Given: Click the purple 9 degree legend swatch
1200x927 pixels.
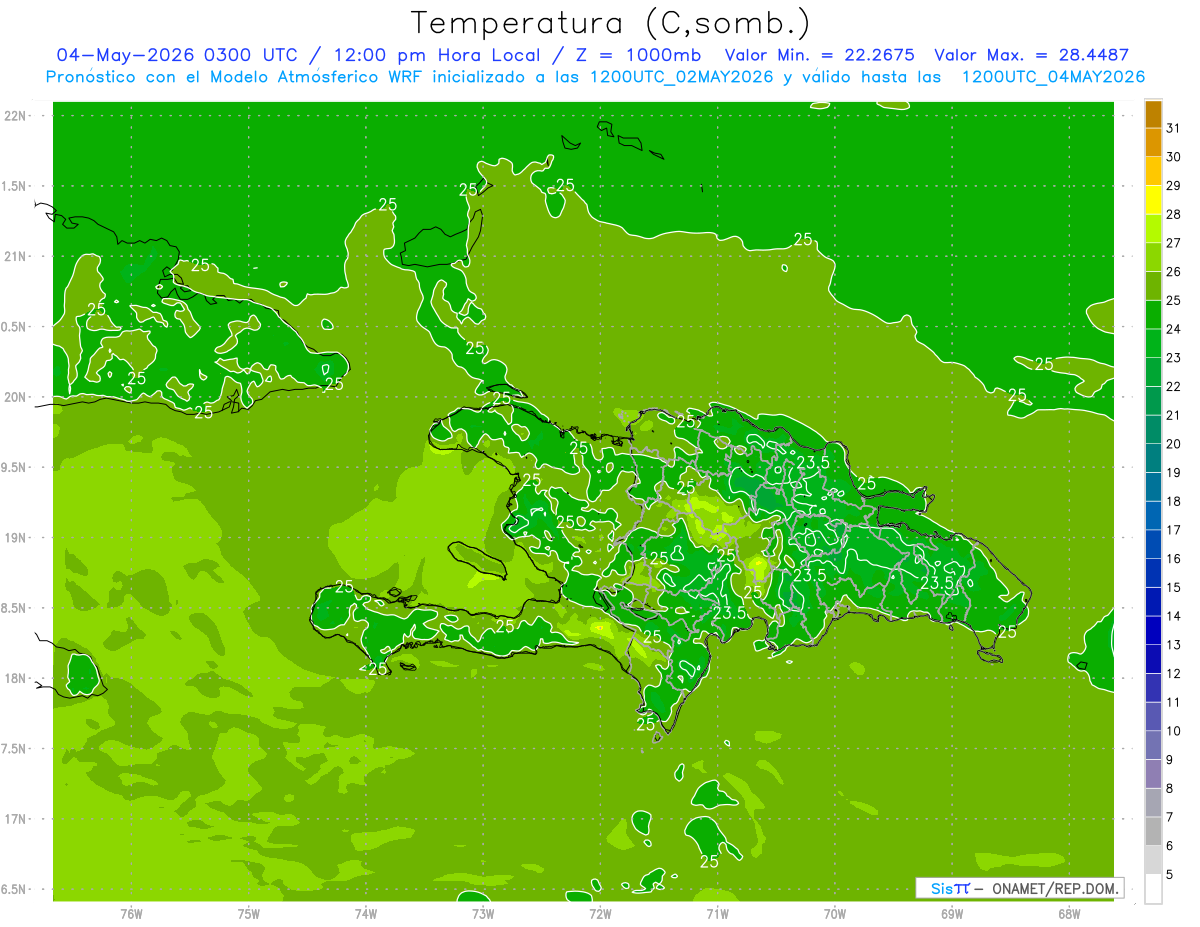Looking at the screenshot, I should coord(1153,774).
